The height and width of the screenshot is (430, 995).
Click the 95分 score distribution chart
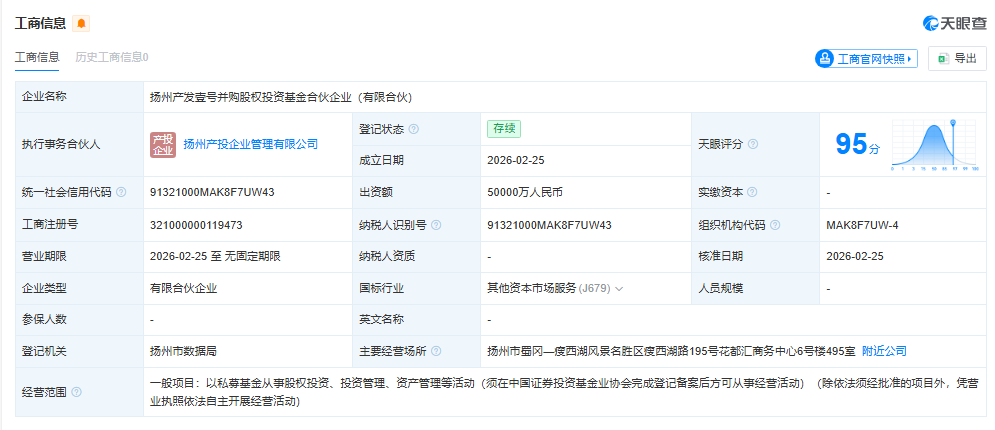934,146
